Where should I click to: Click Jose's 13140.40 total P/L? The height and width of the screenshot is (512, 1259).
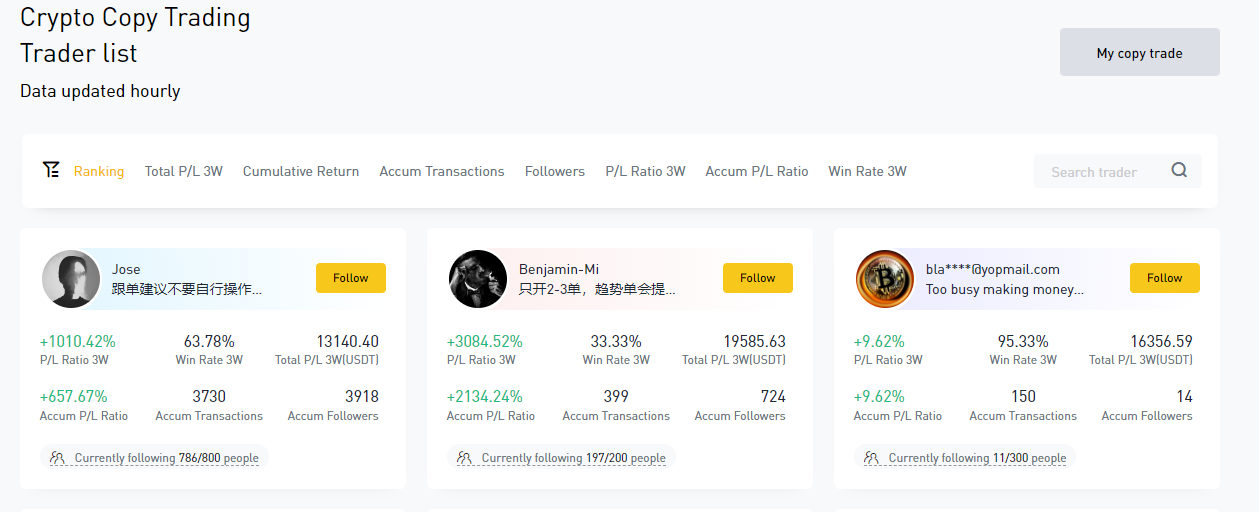point(348,341)
